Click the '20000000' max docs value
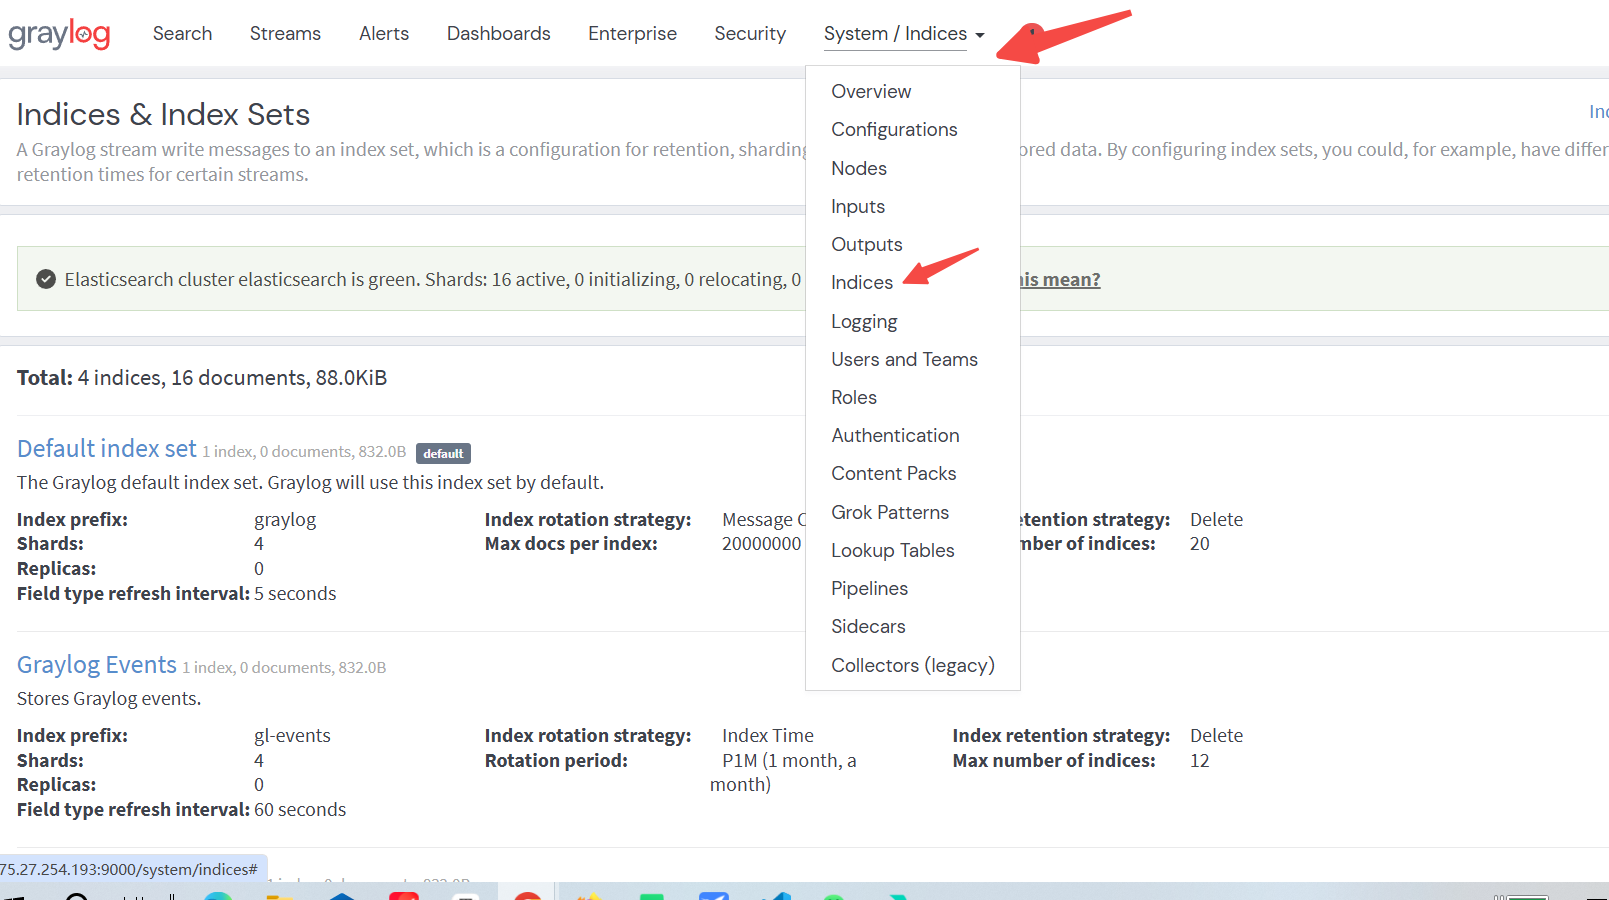The height and width of the screenshot is (900, 1609). click(x=762, y=543)
